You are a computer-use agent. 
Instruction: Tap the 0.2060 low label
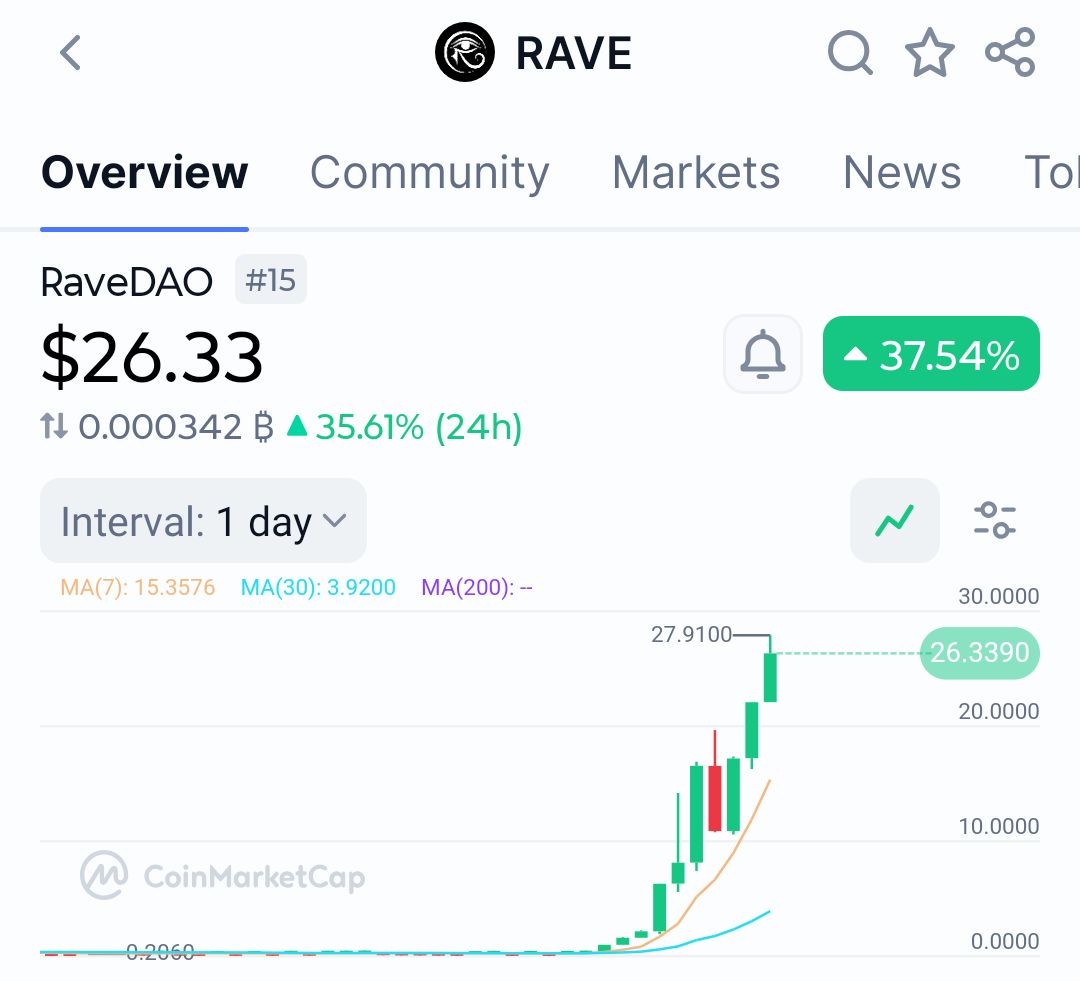[160, 951]
